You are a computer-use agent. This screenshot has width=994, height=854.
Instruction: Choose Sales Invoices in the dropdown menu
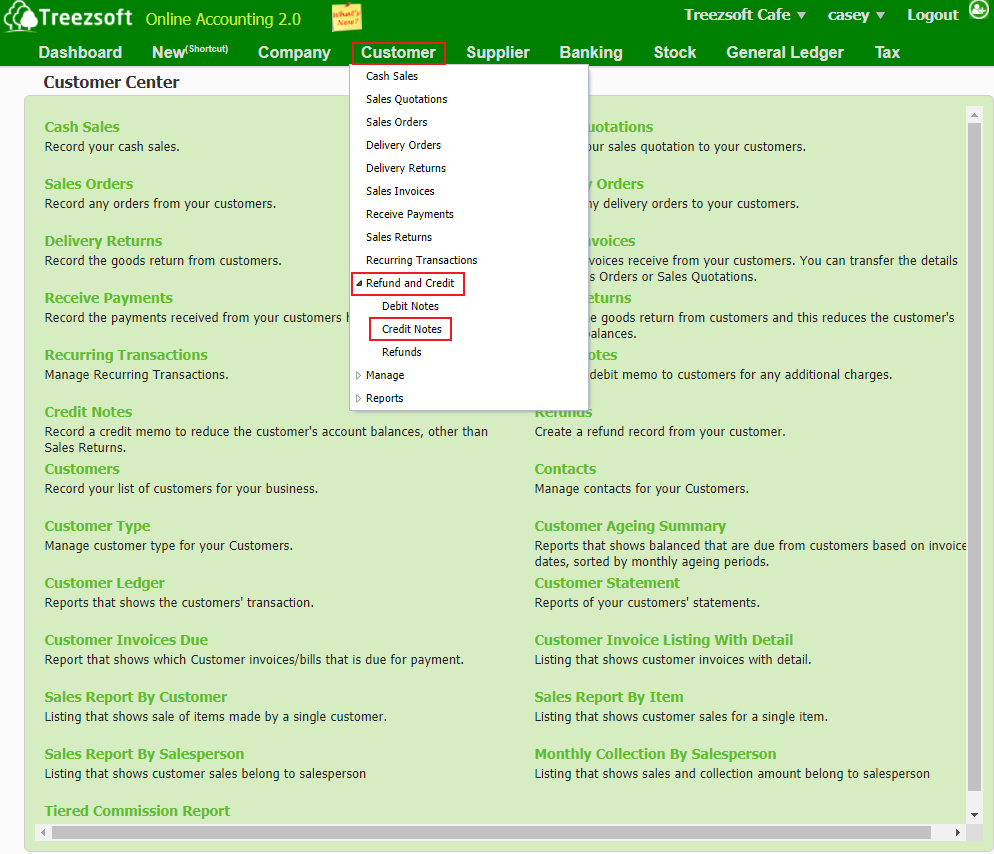pos(400,191)
